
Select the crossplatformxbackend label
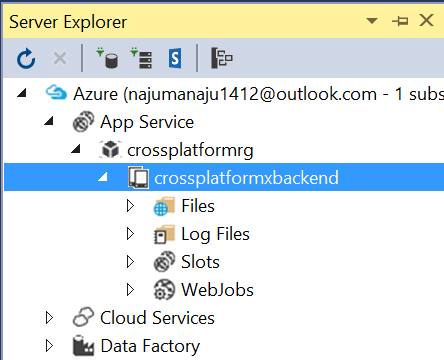coord(246,178)
